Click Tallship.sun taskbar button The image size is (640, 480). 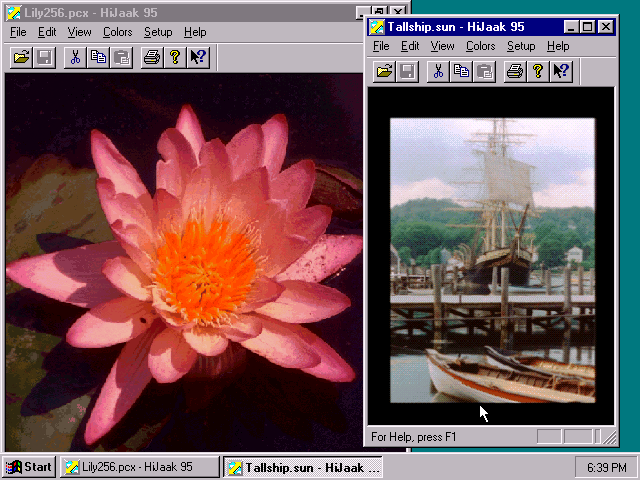[302, 467]
